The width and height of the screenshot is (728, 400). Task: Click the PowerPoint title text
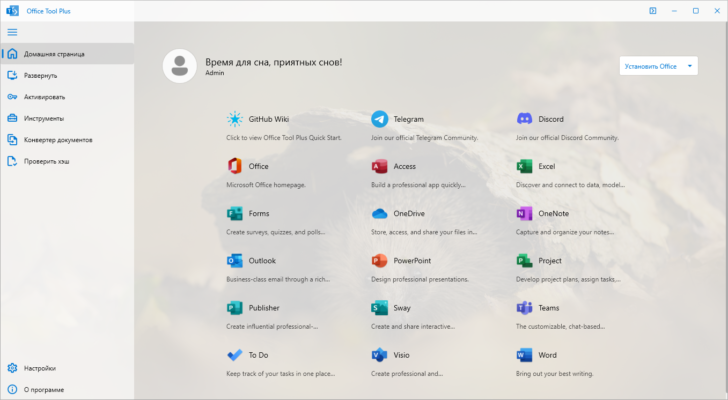tap(412, 261)
